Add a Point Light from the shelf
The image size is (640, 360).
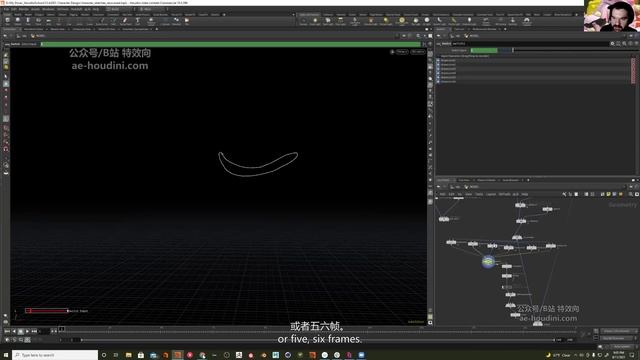[315, 21]
